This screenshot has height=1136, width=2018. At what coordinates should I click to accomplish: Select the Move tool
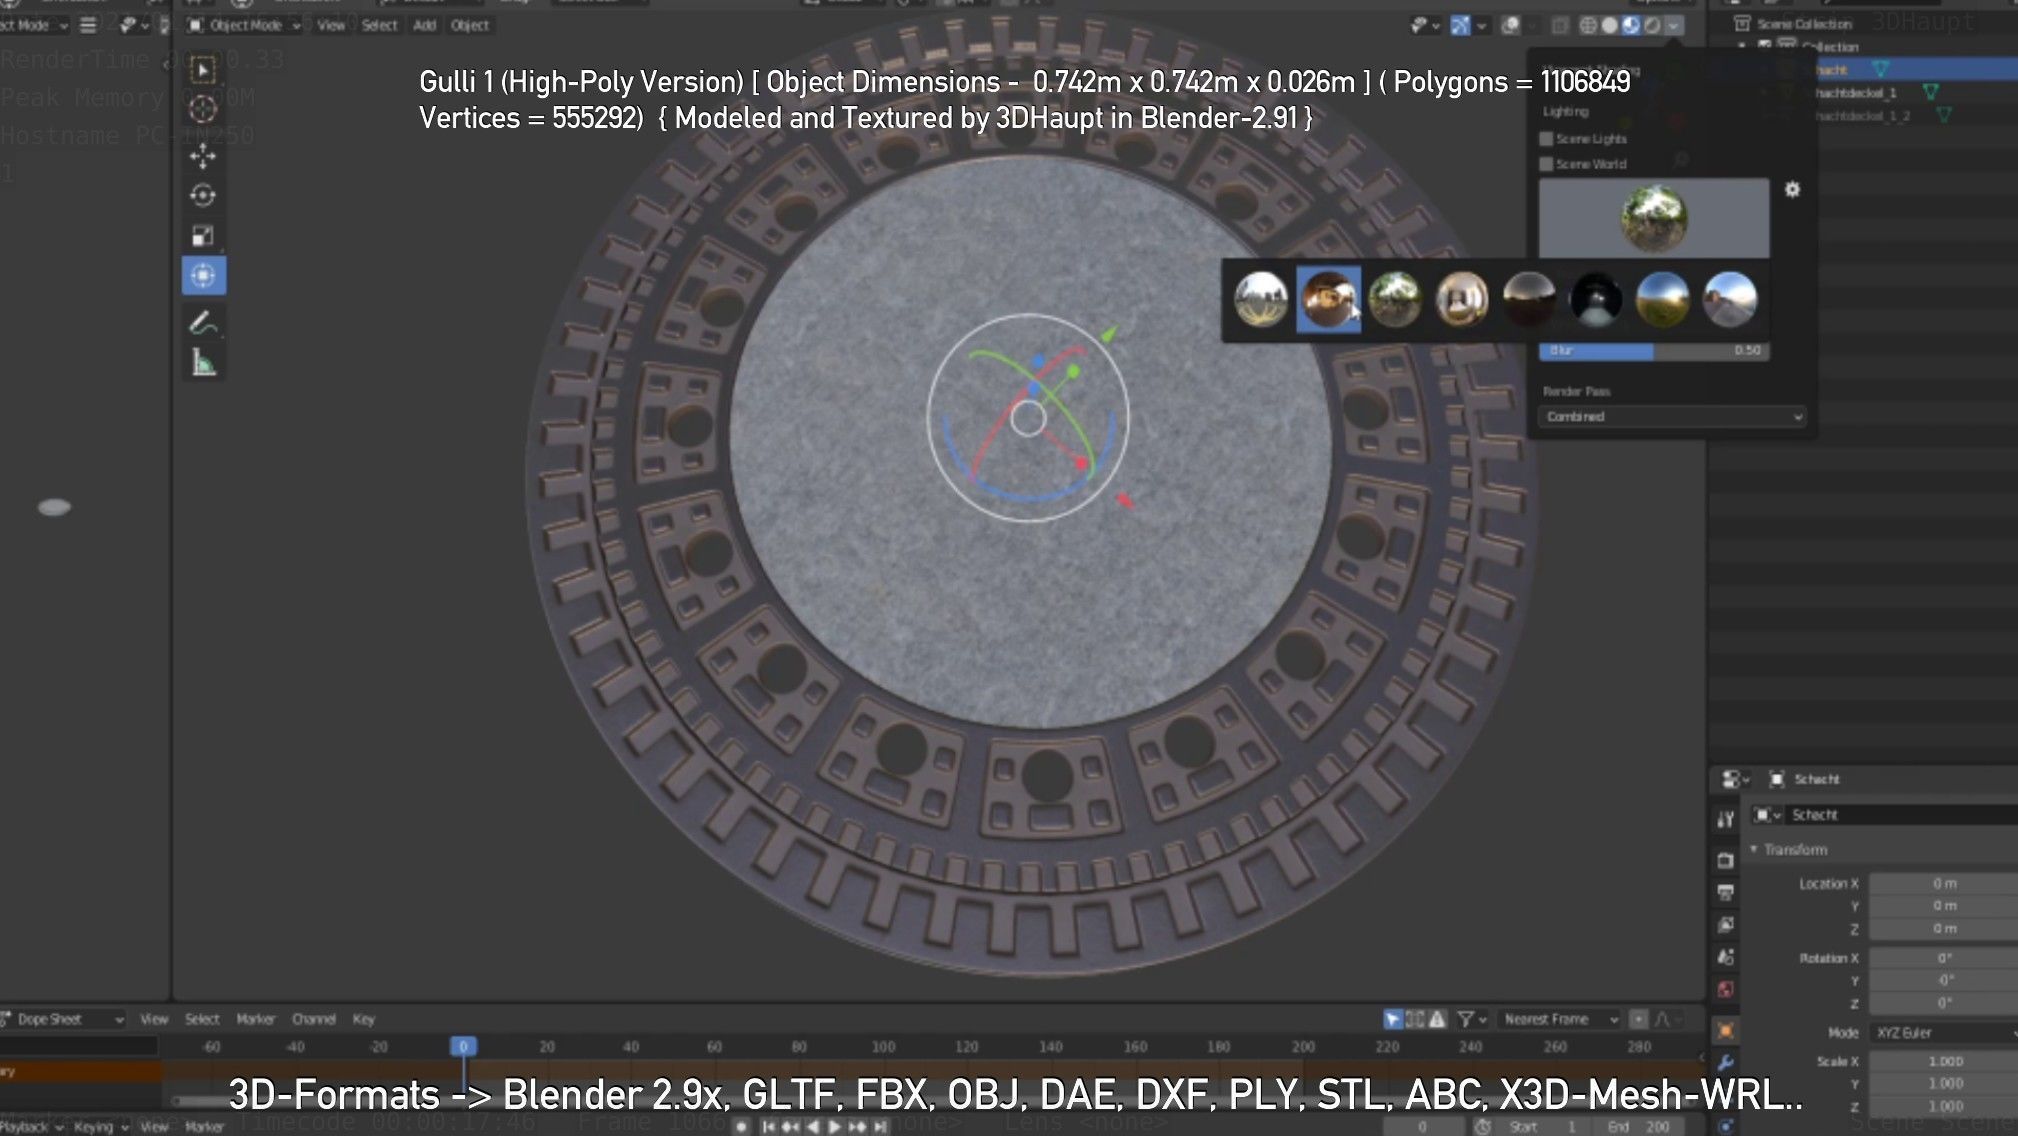click(203, 156)
